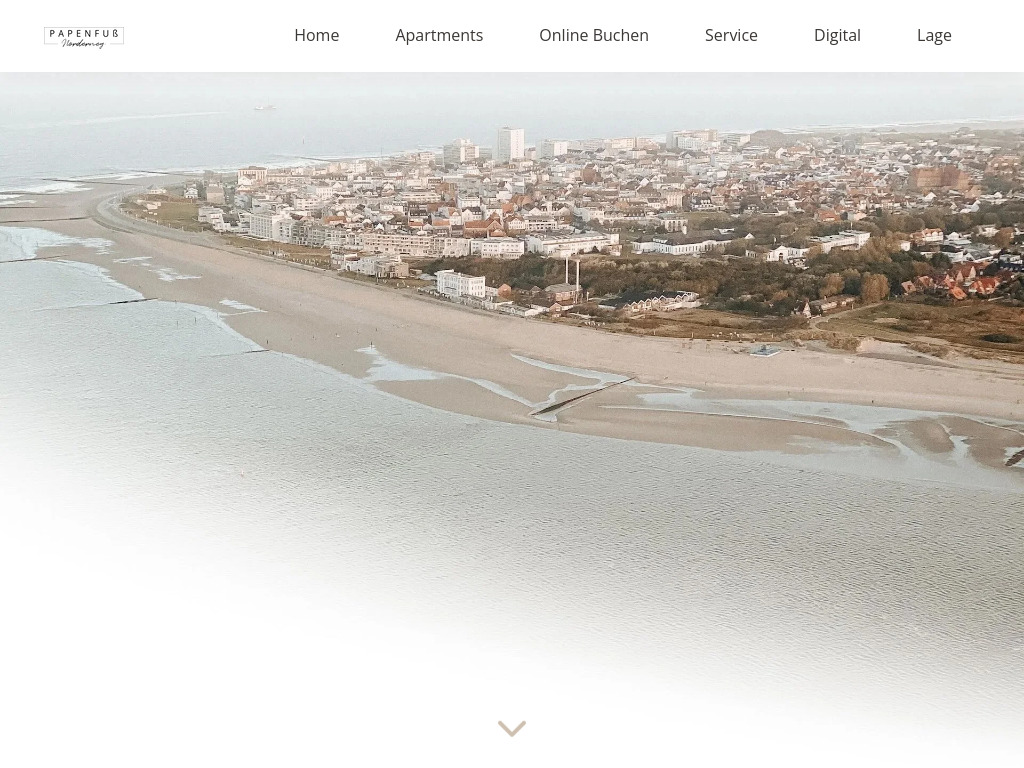This screenshot has height=768, width=1024.
Task: Click Service in the navigation header
Action: tap(731, 35)
